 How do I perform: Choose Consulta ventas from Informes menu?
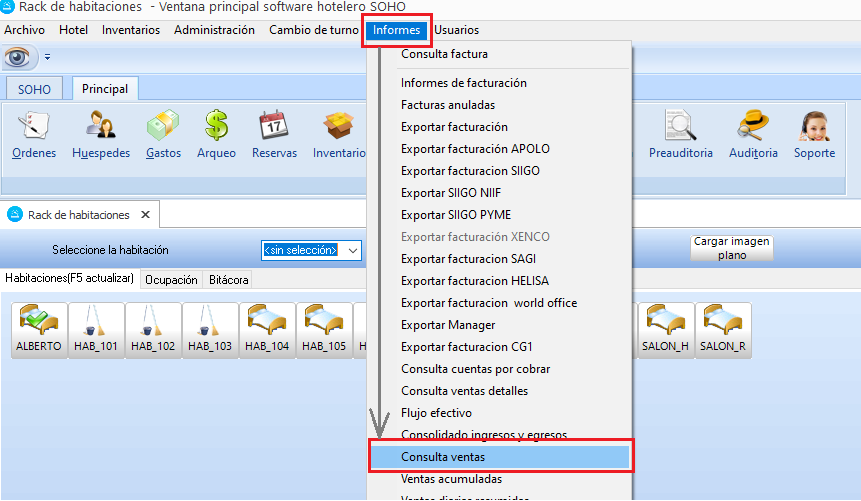click(x=500, y=457)
